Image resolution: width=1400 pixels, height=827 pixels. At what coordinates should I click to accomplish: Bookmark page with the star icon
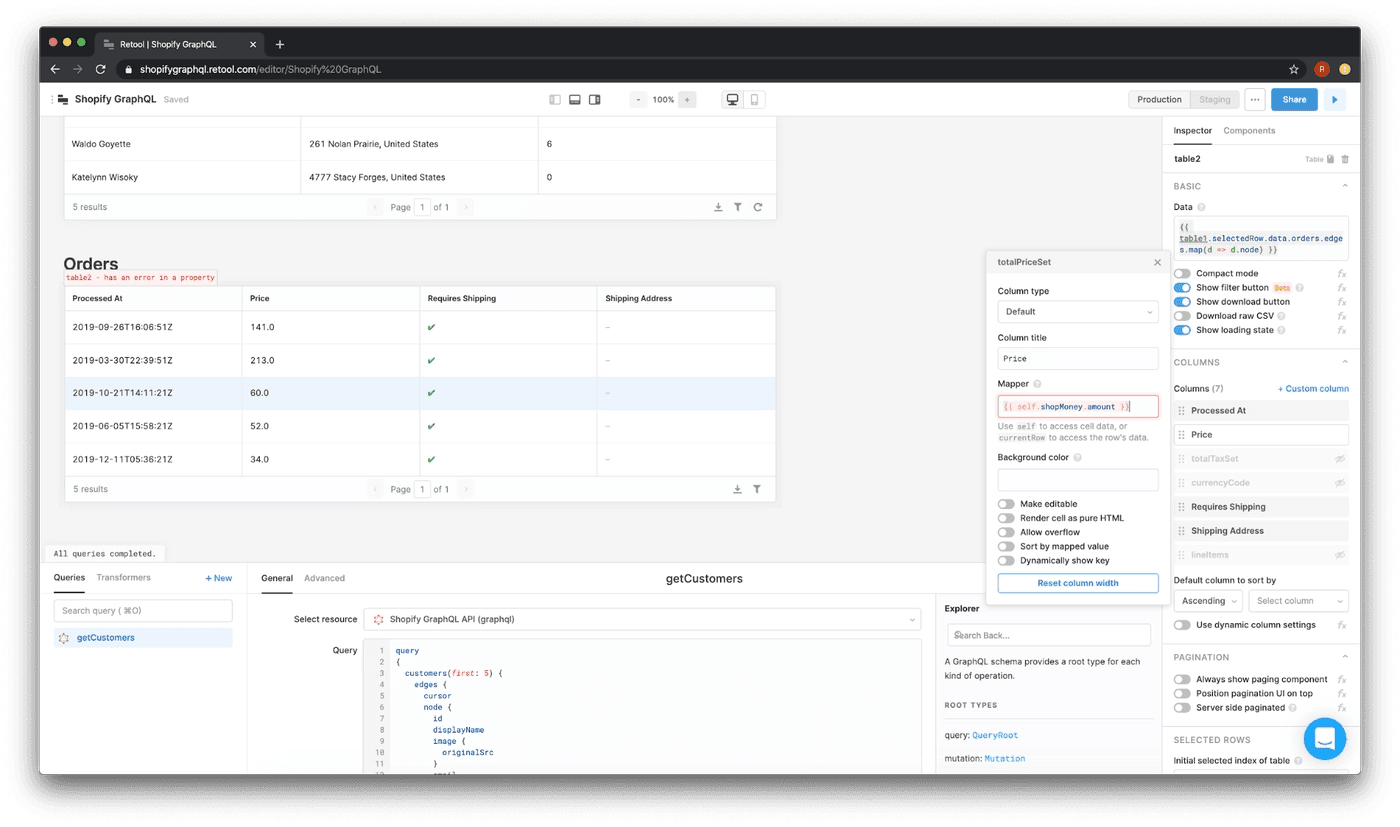(x=1293, y=69)
